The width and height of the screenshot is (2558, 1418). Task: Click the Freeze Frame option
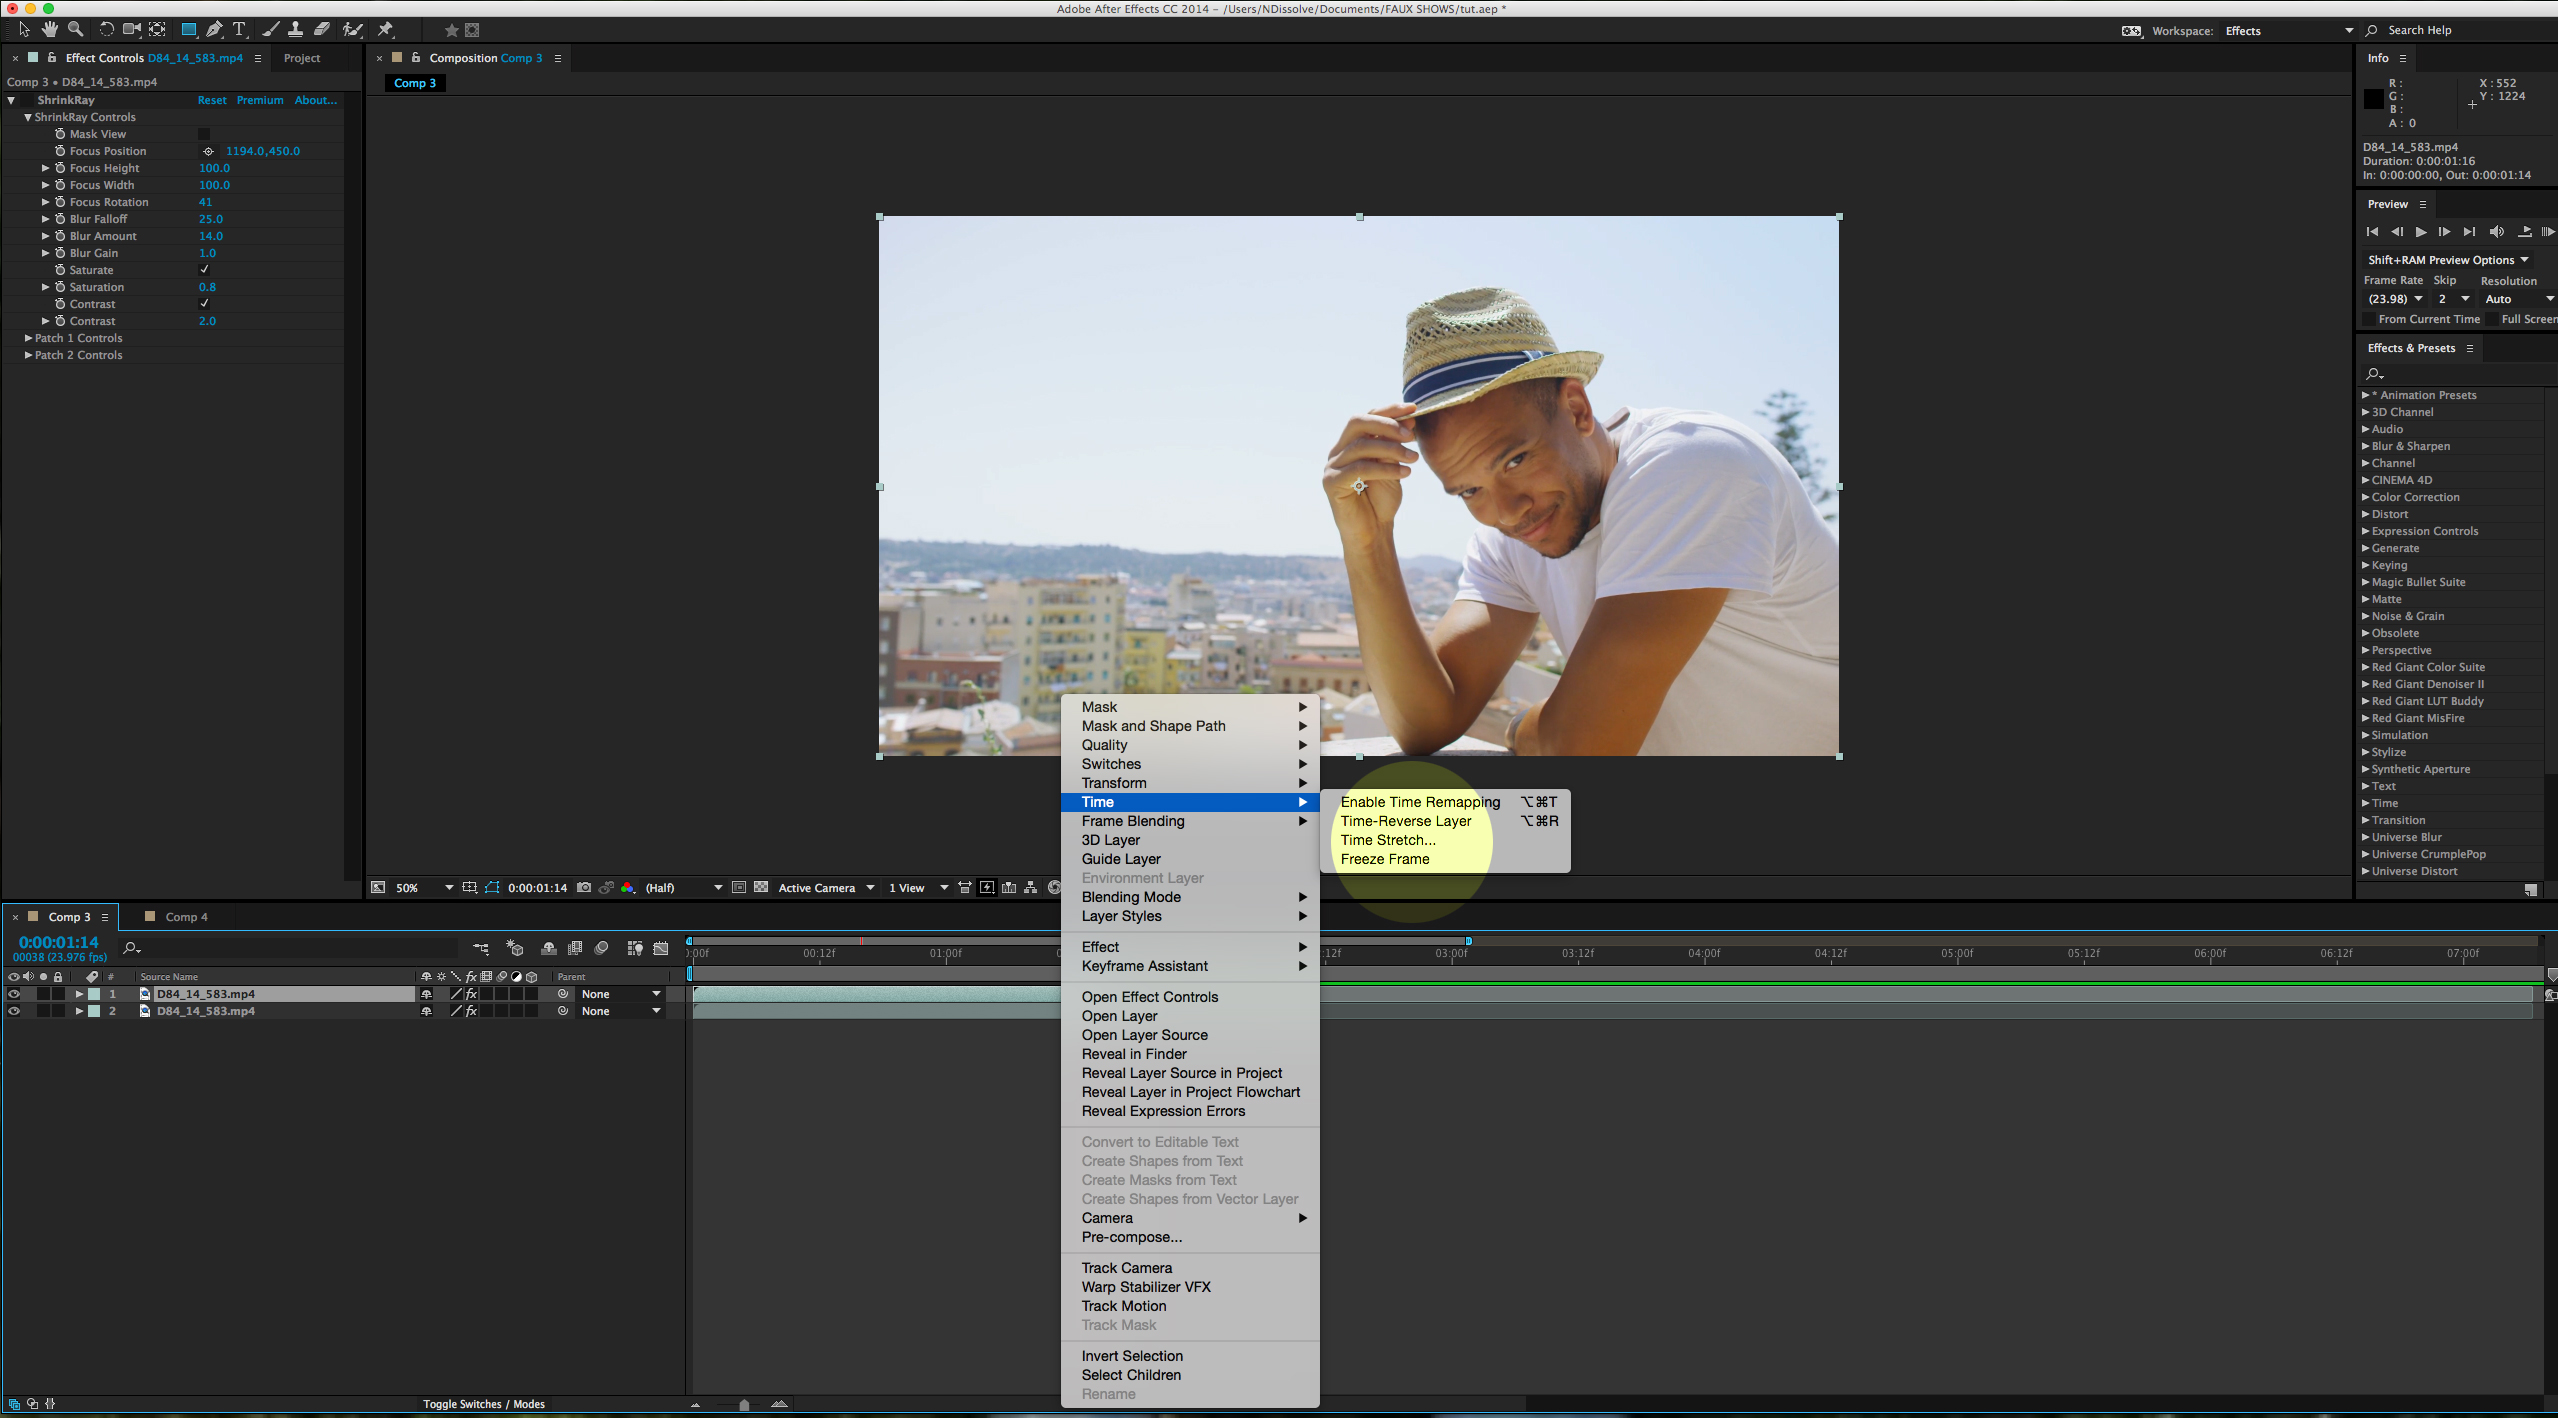click(x=1385, y=857)
